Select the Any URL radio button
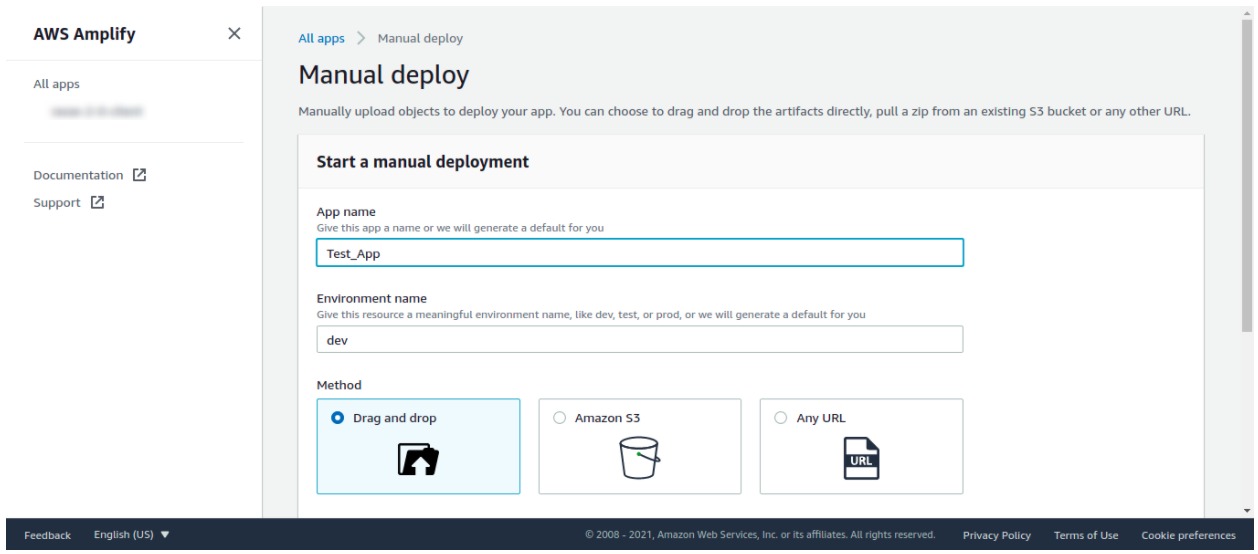 point(781,418)
